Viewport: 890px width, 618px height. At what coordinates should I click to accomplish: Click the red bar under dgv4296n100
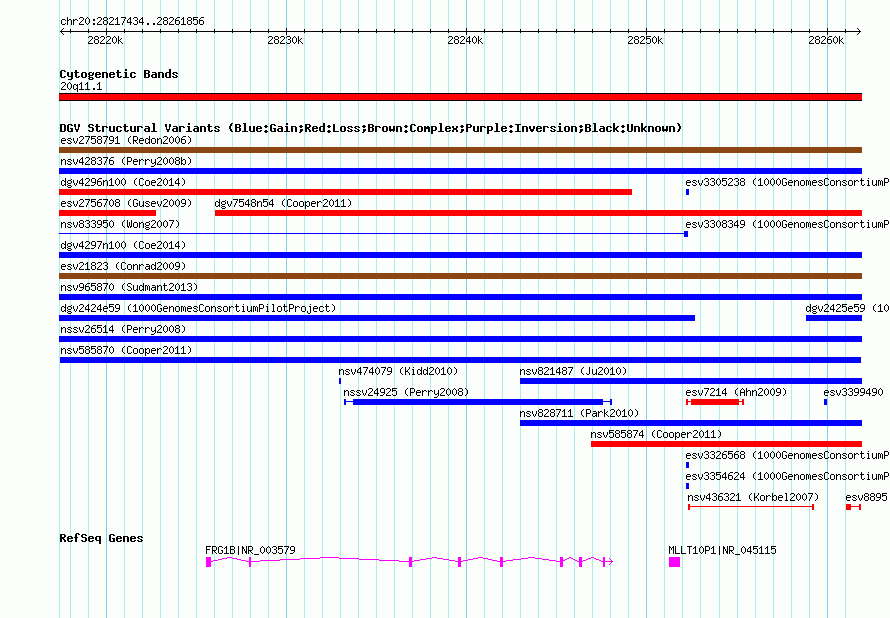tap(346, 192)
